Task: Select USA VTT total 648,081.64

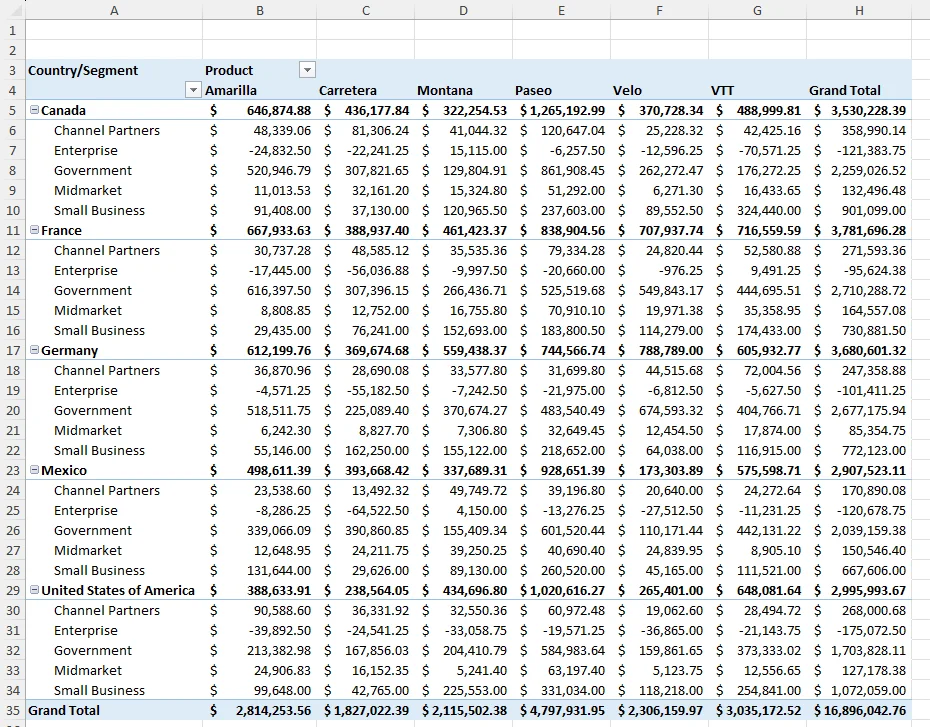Action: (x=757, y=590)
